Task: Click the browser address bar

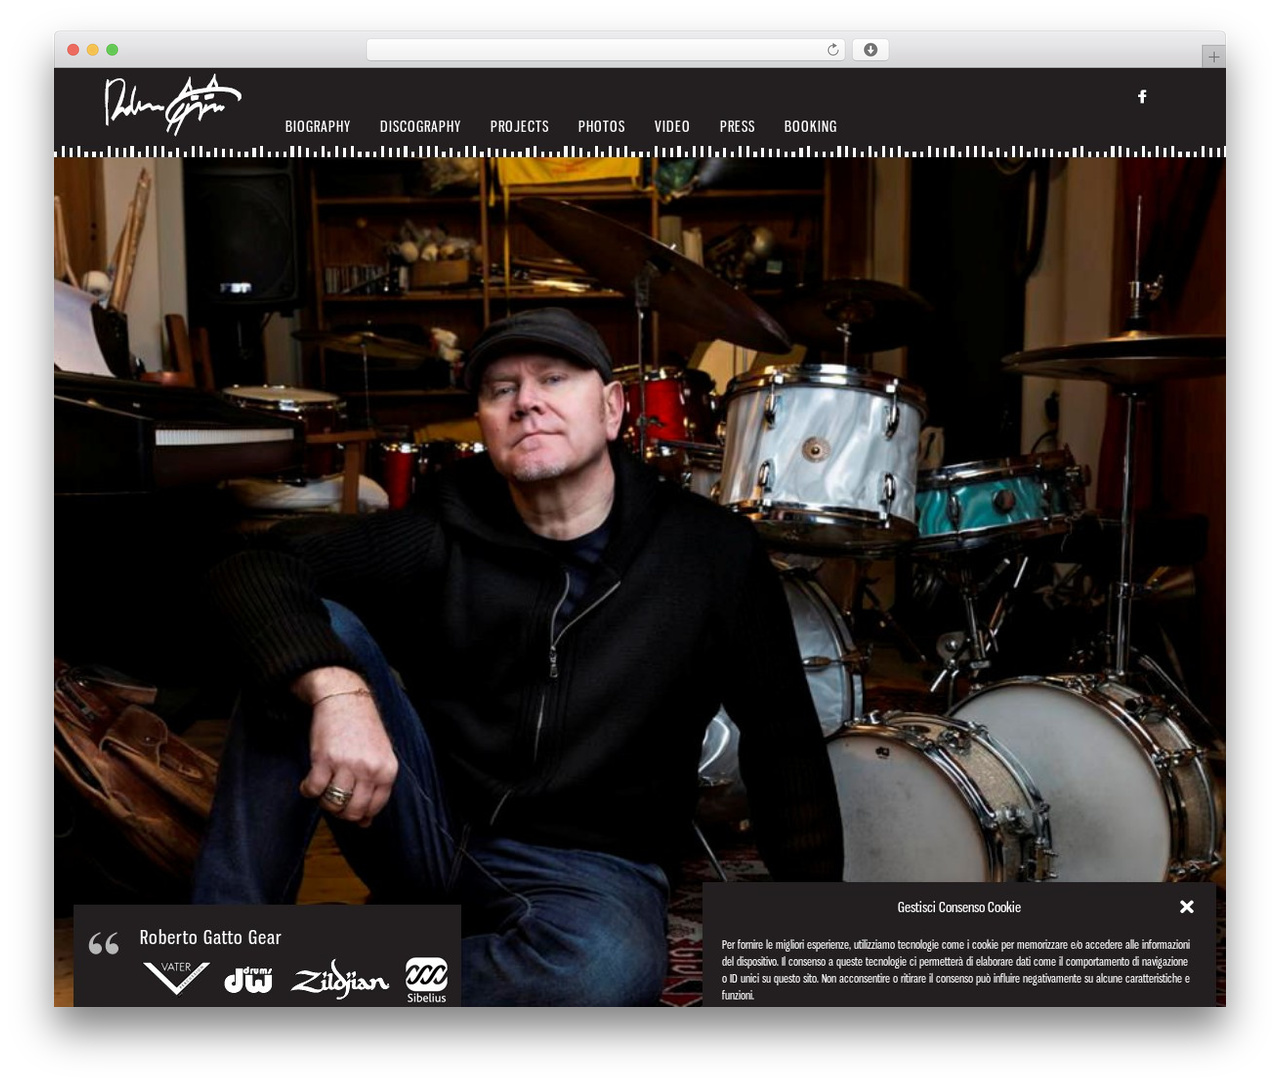Action: pos(605,50)
